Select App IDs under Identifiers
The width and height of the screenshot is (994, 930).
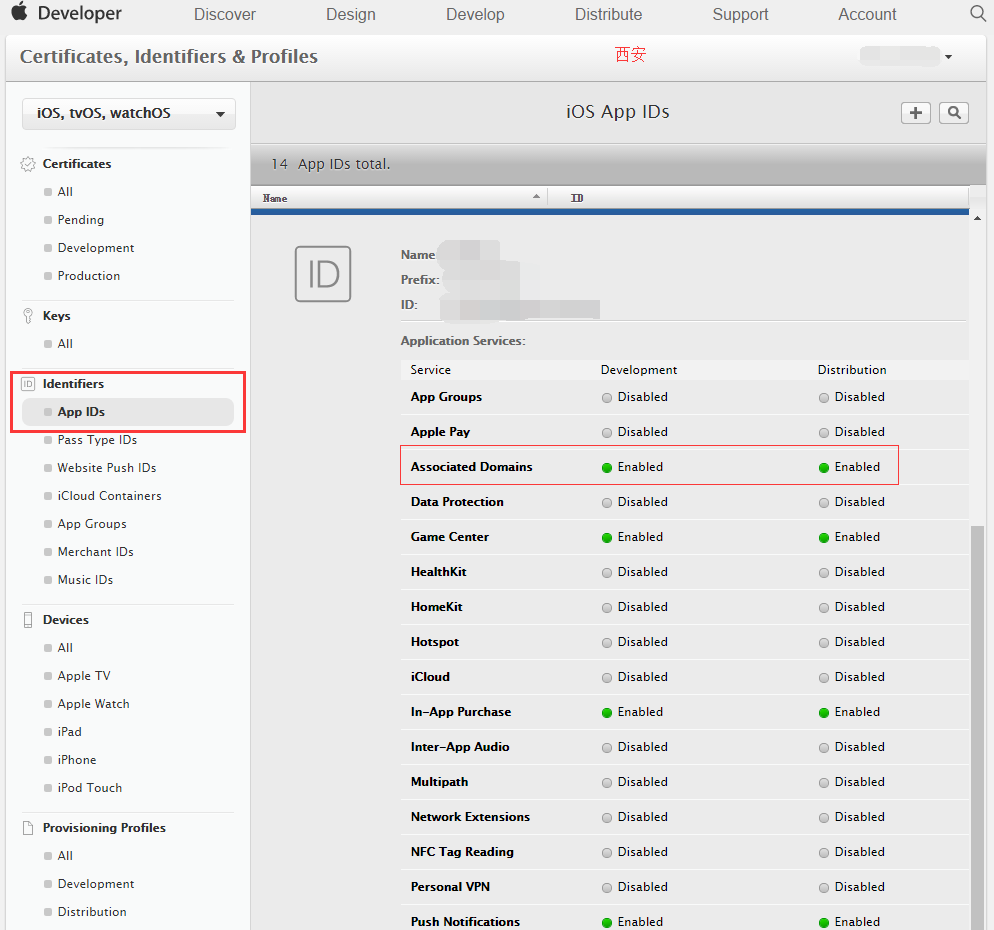pyautogui.click(x=81, y=412)
